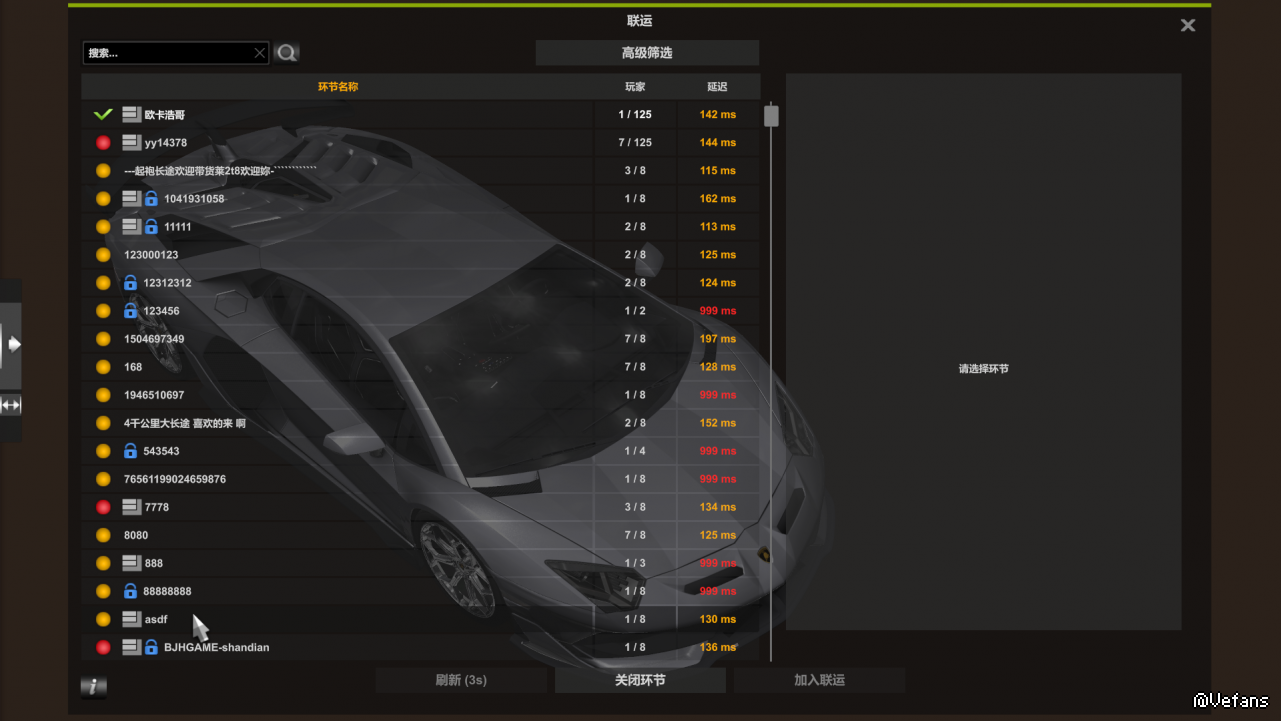Select the session named 1504697349
The width and height of the screenshot is (1281, 721).
click(x=421, y=339)
